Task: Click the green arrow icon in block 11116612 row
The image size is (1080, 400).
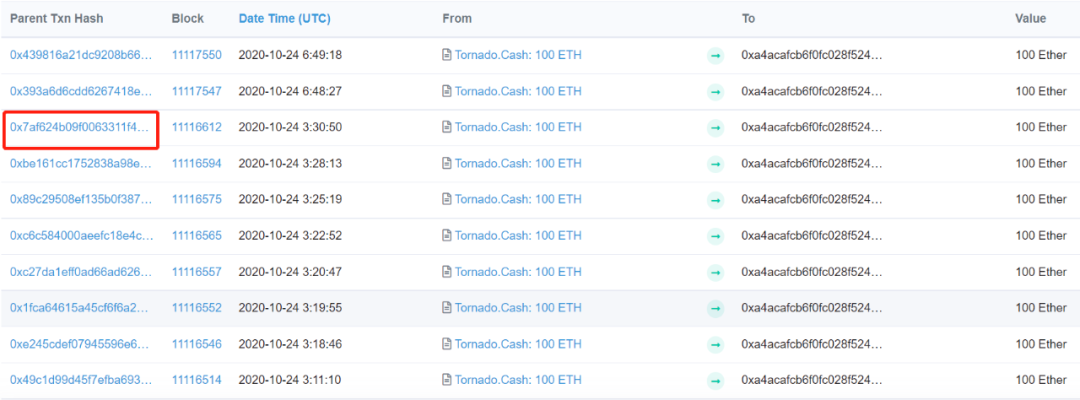Action: coord(715,128)
